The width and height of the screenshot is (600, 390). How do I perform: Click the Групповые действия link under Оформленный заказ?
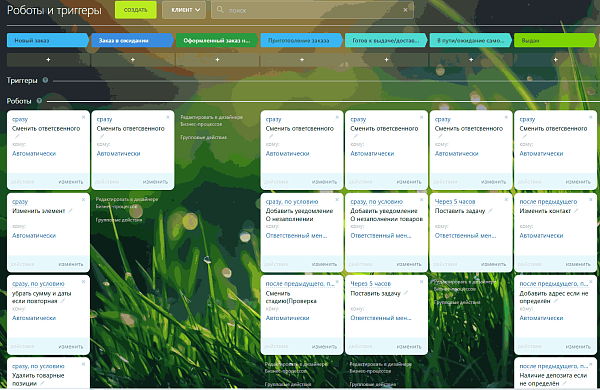pyautogui.click(x=204, y=137)
